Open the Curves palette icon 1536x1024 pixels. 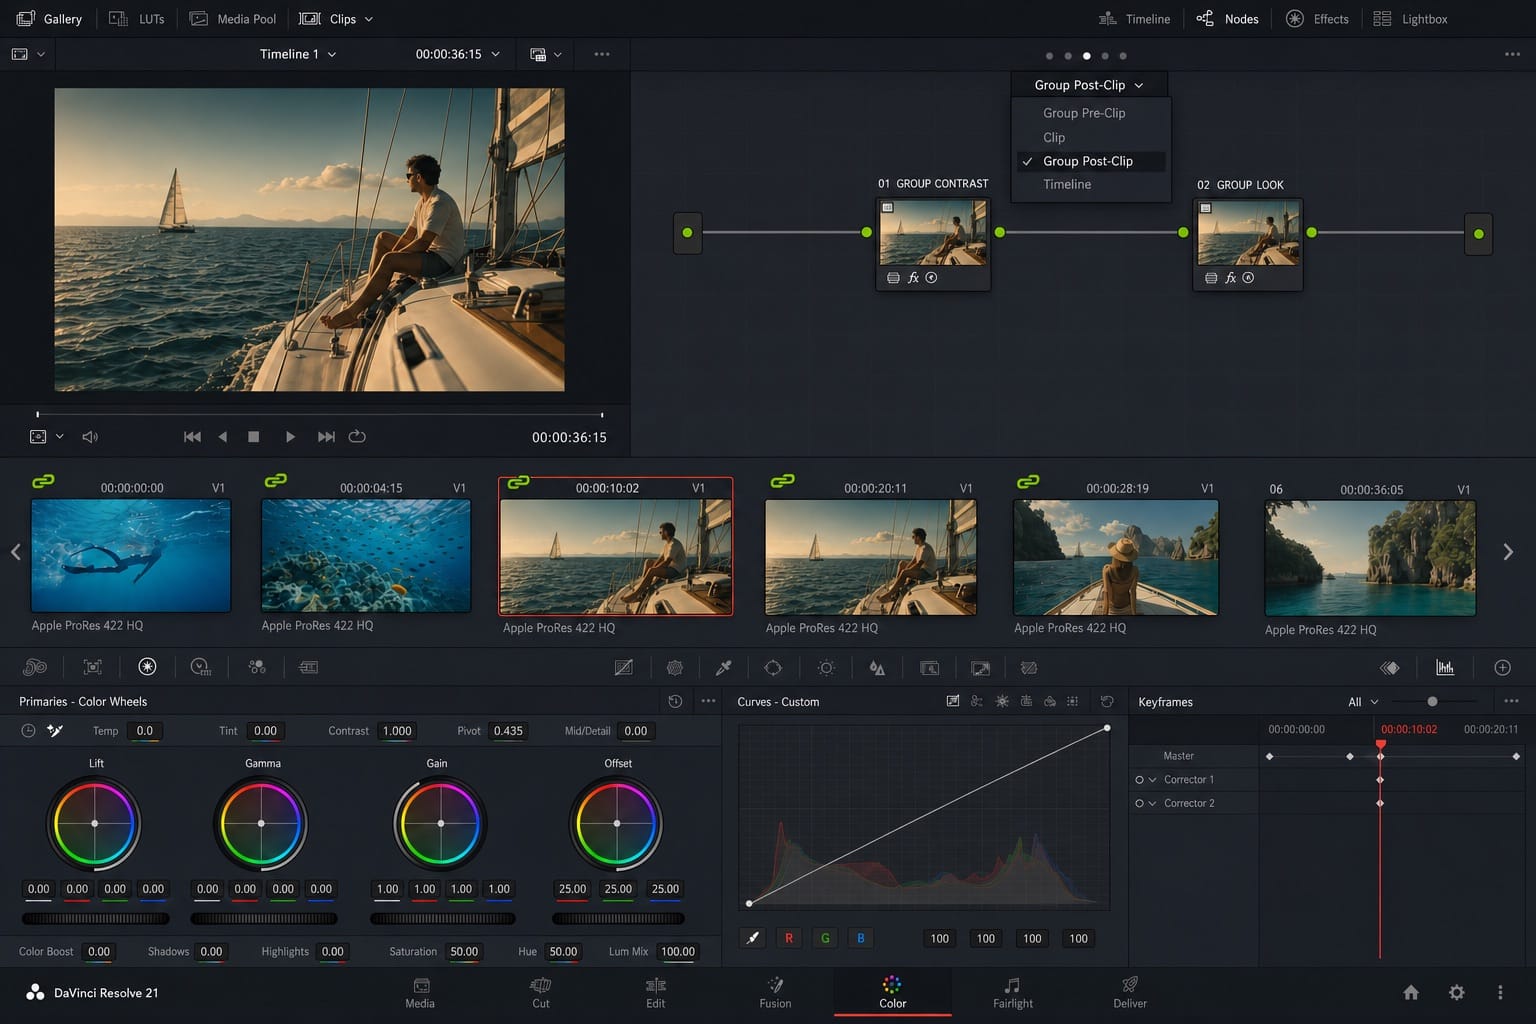tap(623, 668)
